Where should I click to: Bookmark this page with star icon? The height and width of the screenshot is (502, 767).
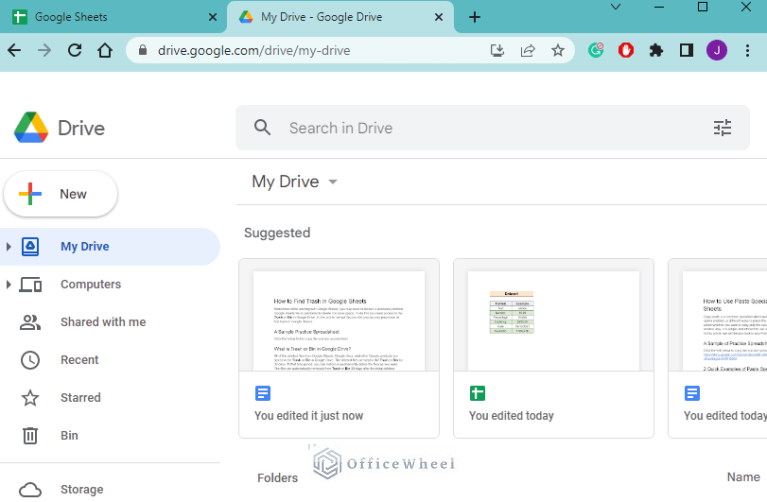coord(558,50)
